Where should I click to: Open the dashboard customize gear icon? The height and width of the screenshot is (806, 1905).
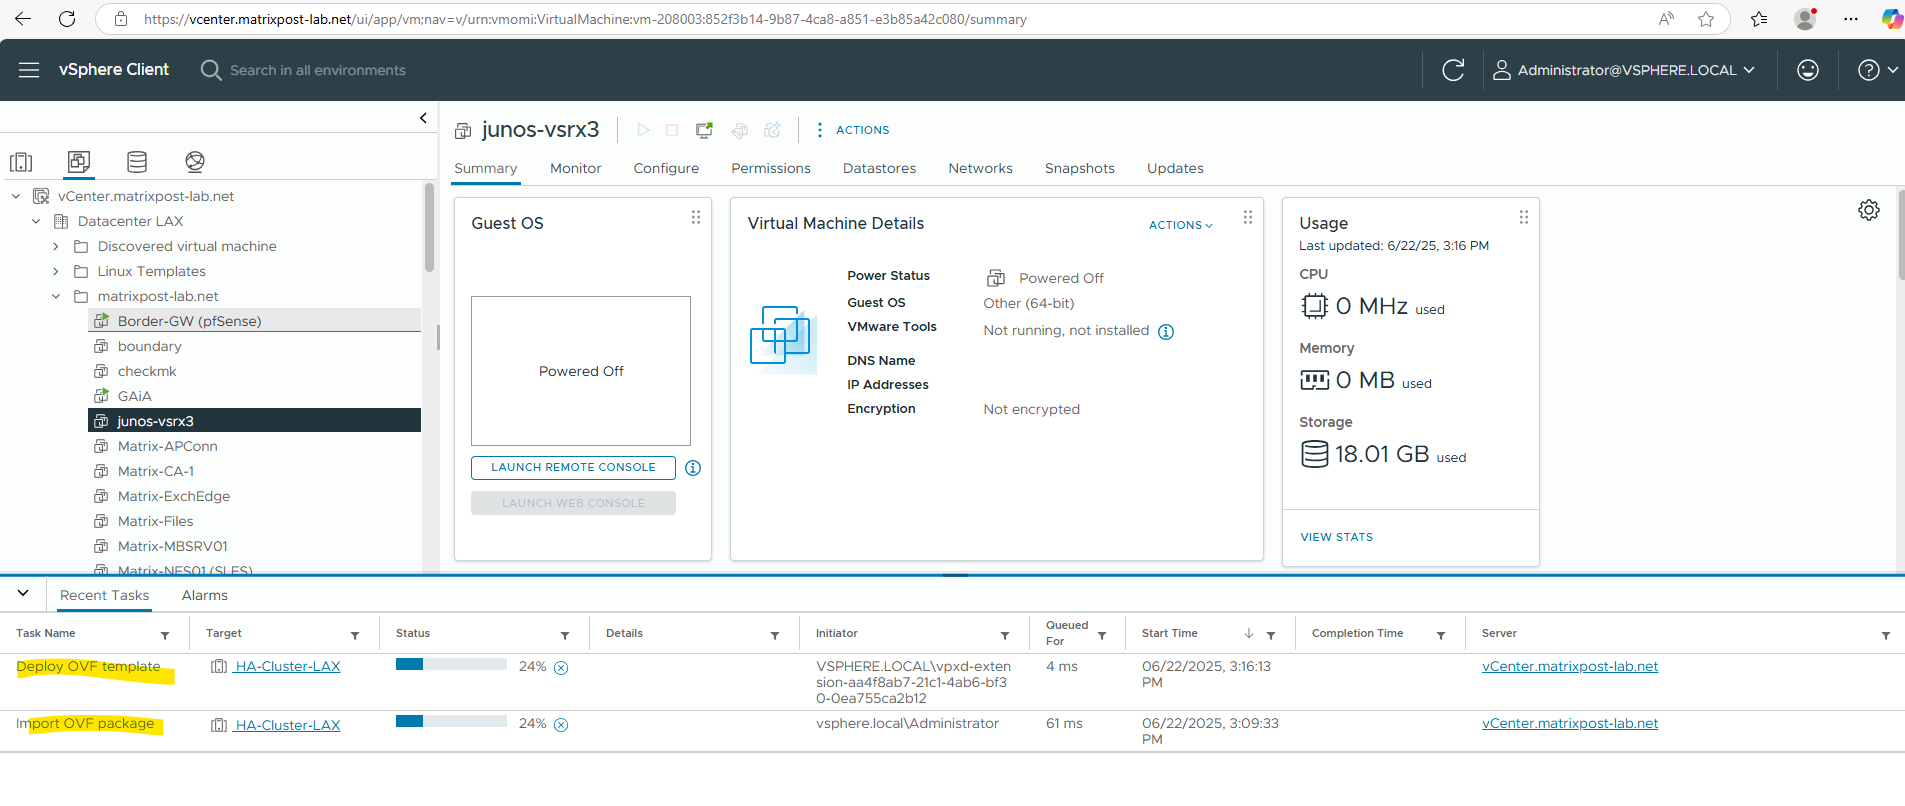point(1869,210)
